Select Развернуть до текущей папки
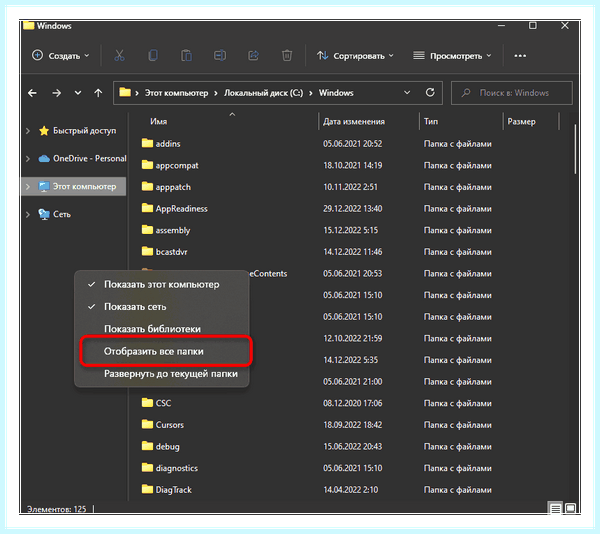The width and height of the screenshot is (600, 534). pyautogui.click(x=161, y=374)
